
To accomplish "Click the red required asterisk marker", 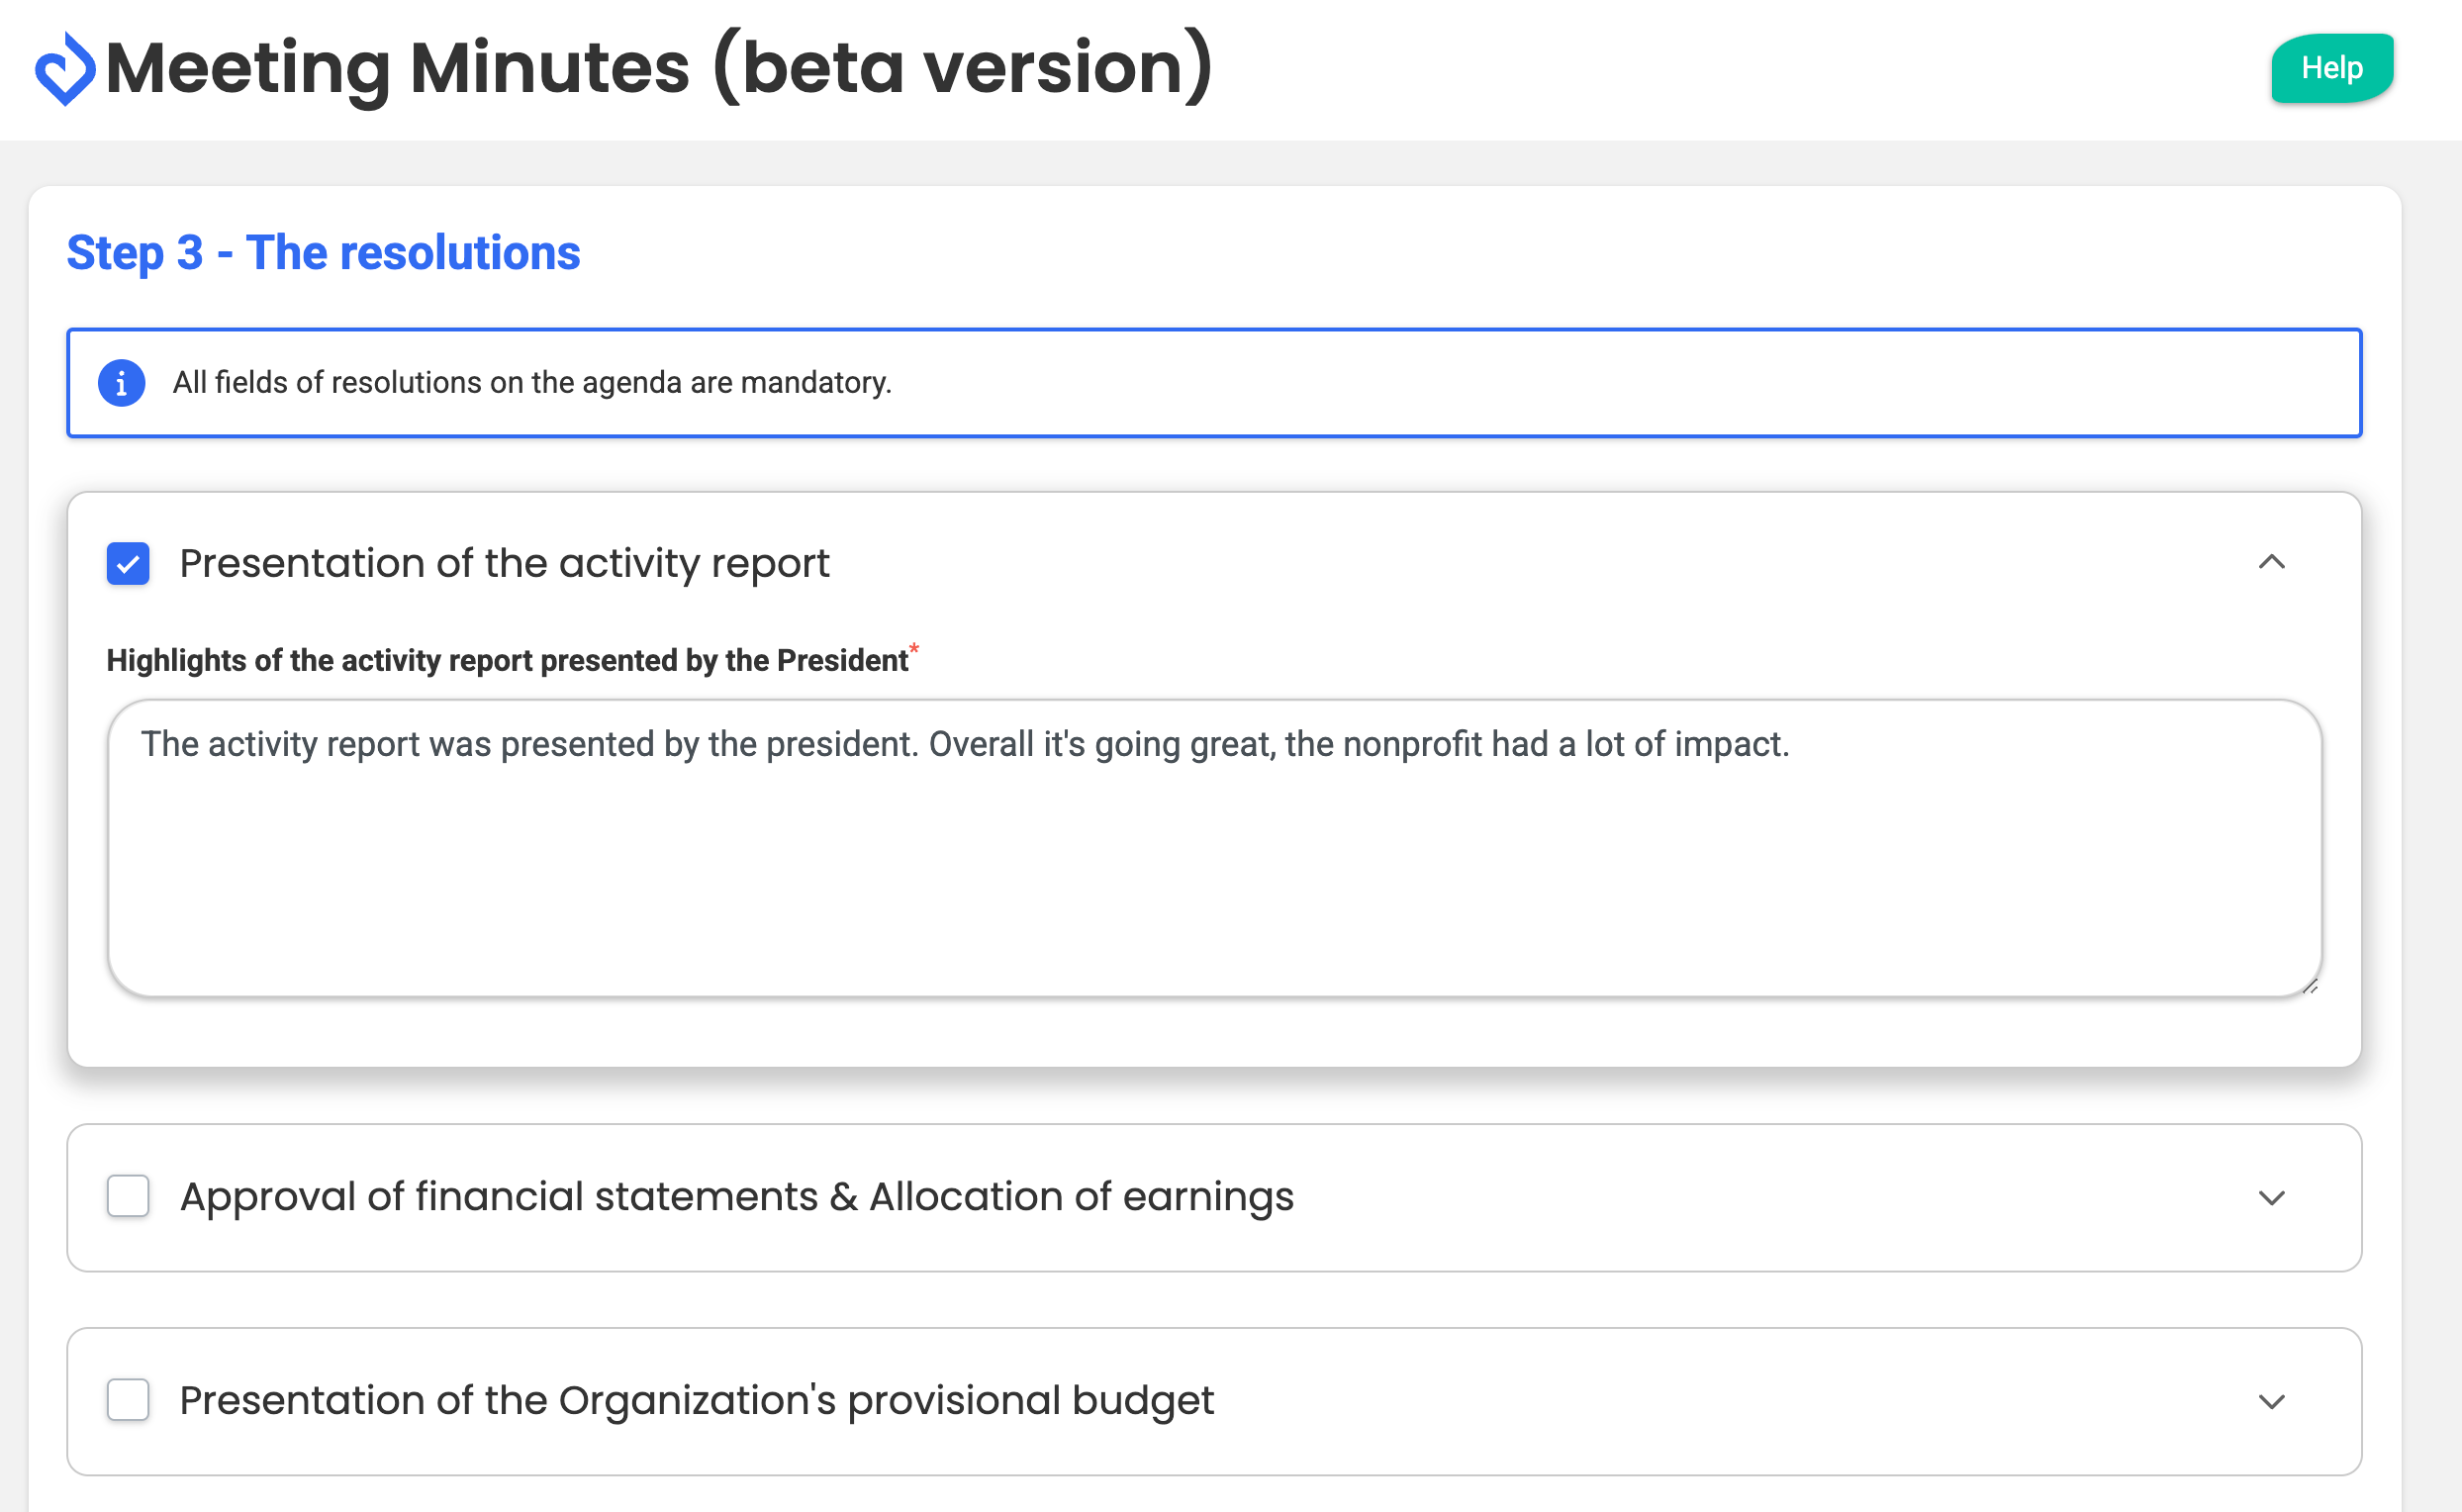I will (914, 649).
